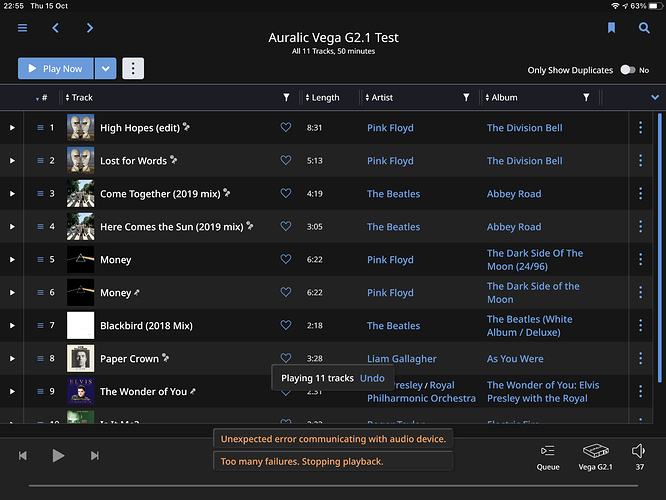
Task: Open bookmarks via the bookmark icon
Action: tap(611, 28)
